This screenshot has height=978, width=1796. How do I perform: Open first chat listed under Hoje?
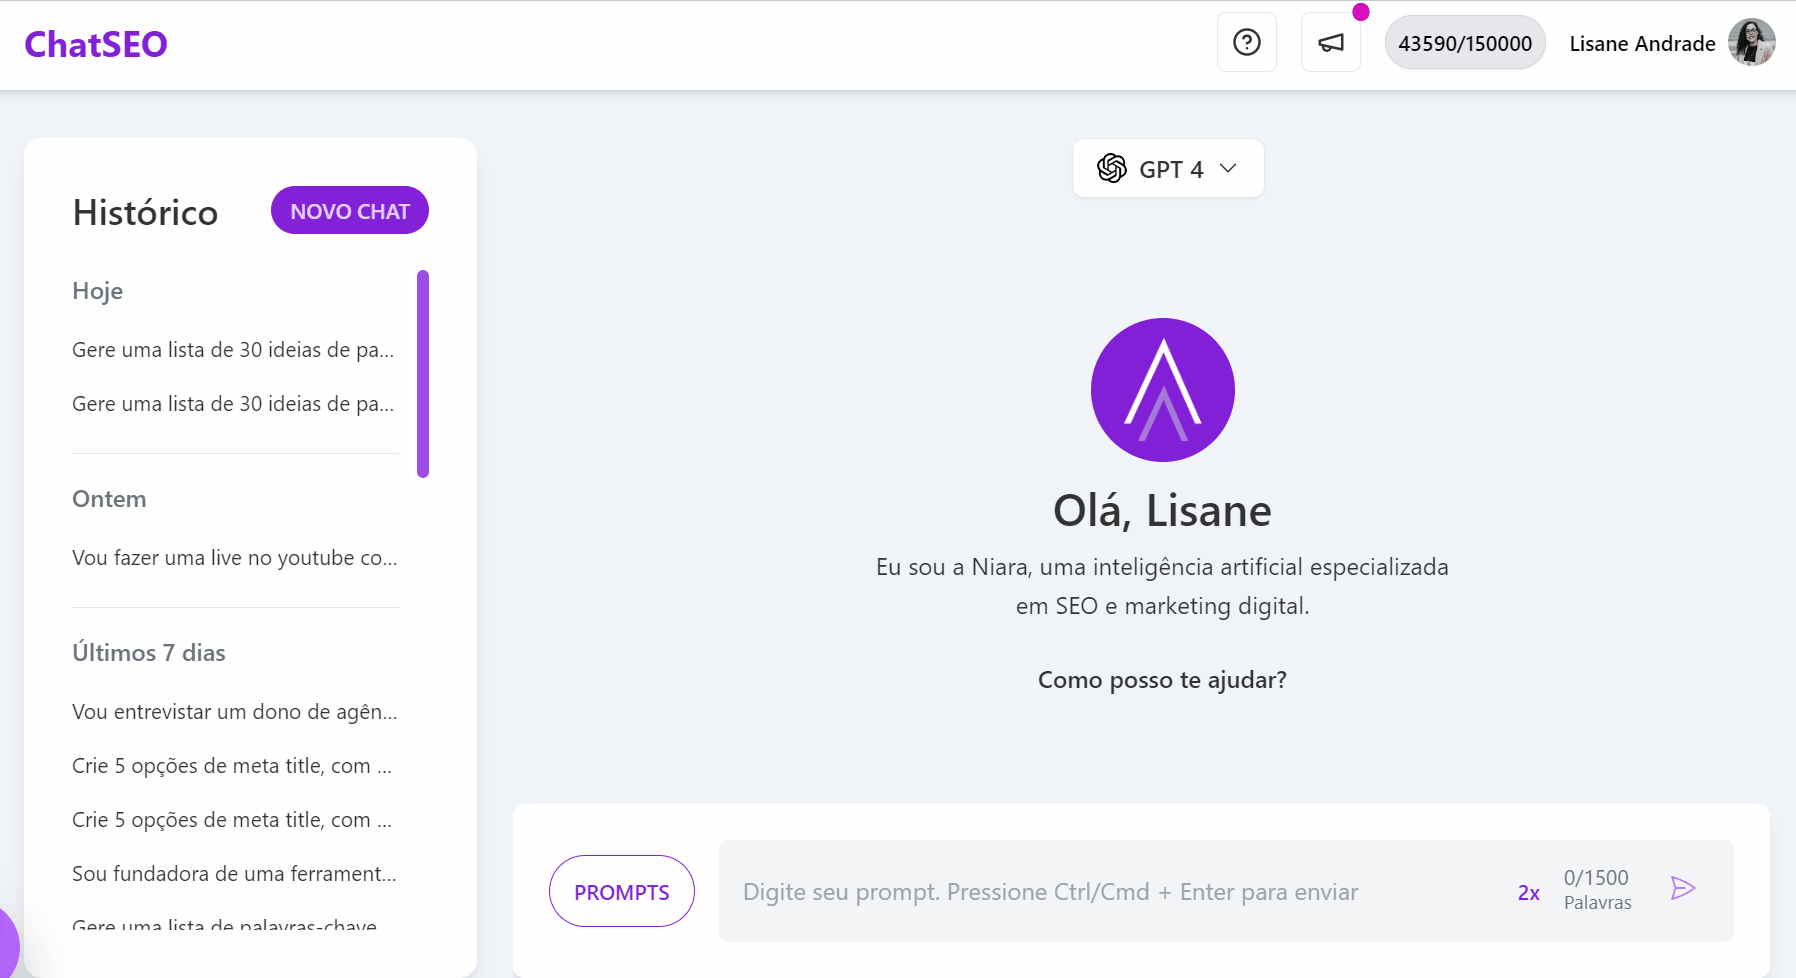point(233,350)
